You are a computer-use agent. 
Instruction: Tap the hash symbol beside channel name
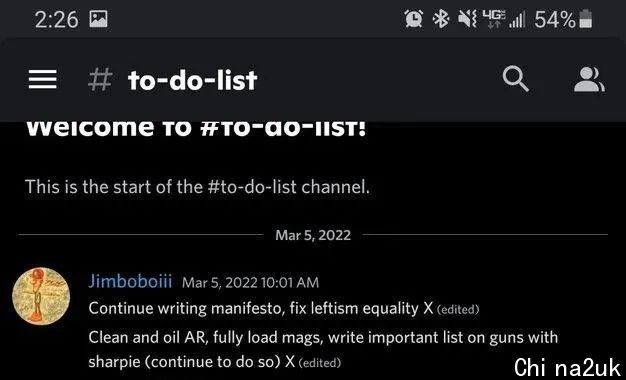click(100, 80)
